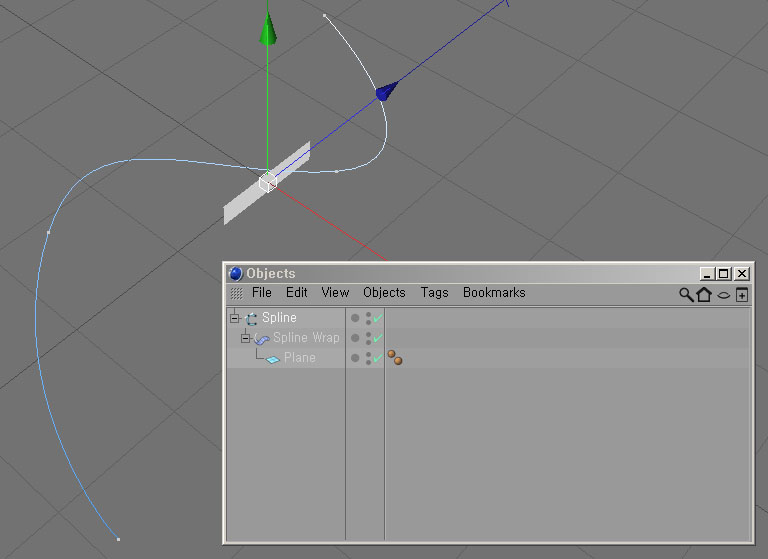Select the Spline object name

pyautogui.click(x=279, y=317)
